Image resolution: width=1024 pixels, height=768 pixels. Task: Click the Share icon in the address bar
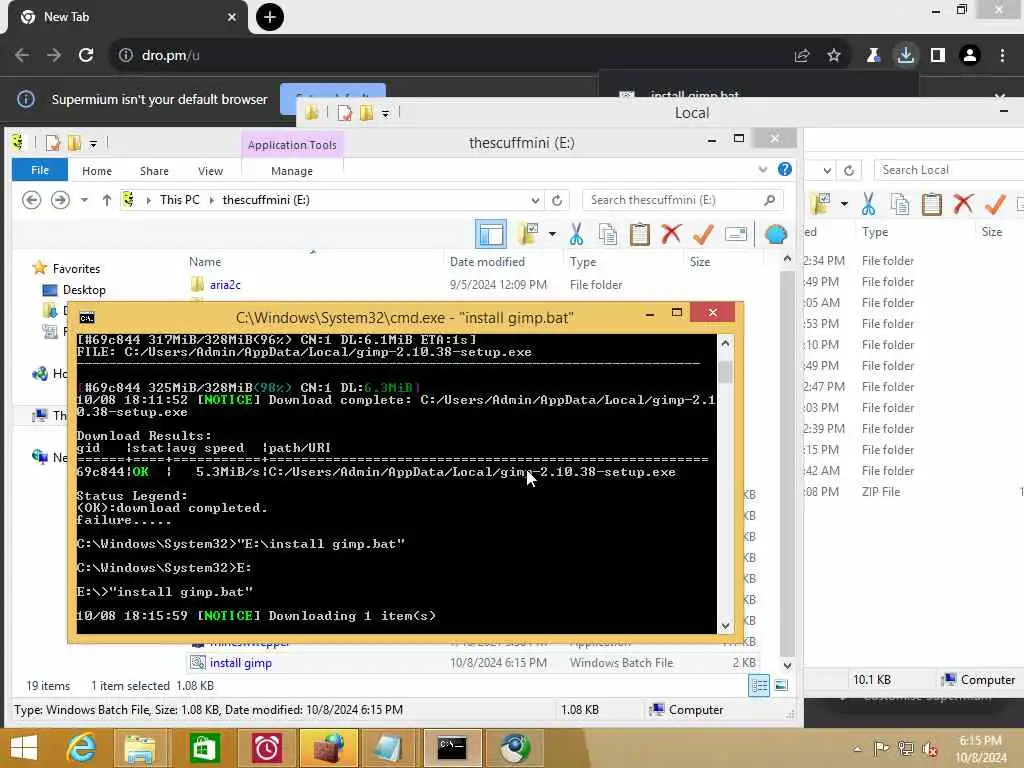click(x=802, y=55)
